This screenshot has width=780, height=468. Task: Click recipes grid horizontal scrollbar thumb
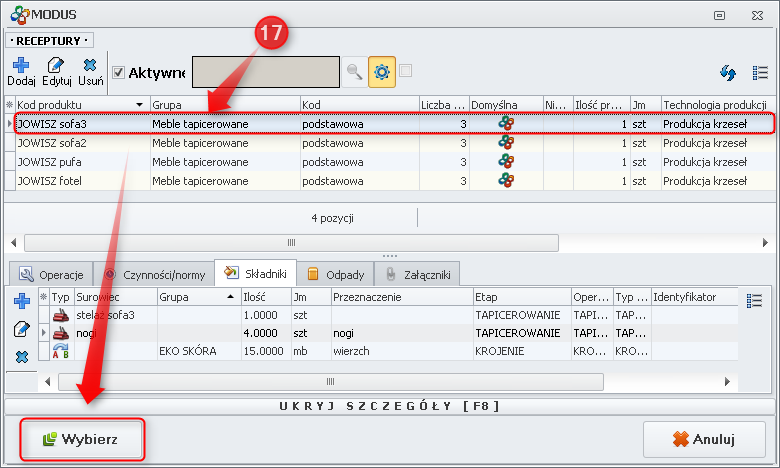(291, 243)
